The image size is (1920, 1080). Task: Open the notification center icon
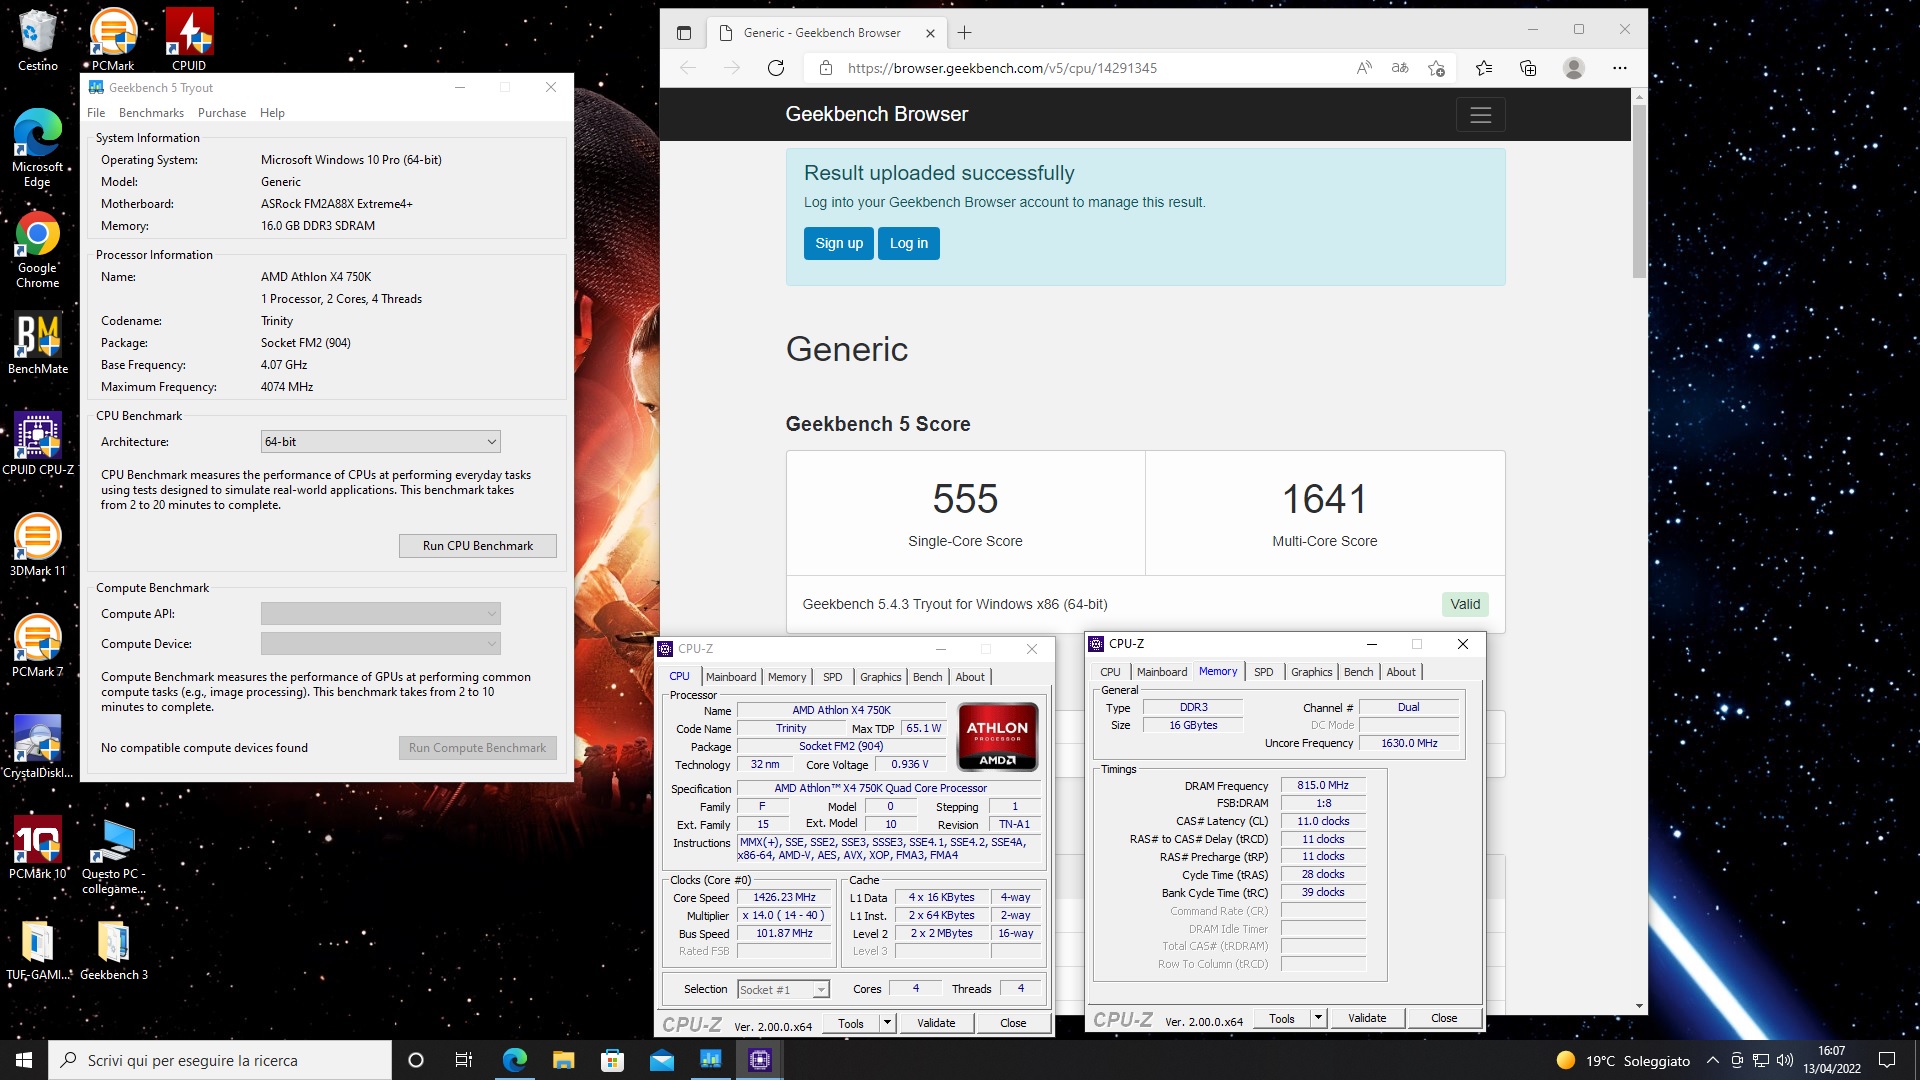tap(1887, 1060)
